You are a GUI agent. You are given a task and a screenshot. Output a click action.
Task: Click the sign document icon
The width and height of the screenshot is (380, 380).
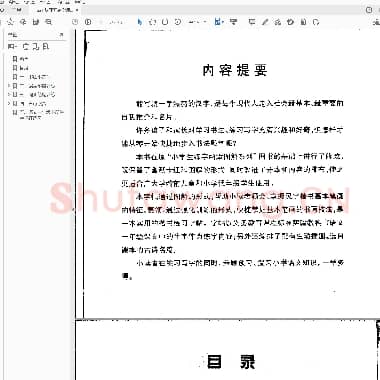tap(278, 22)
